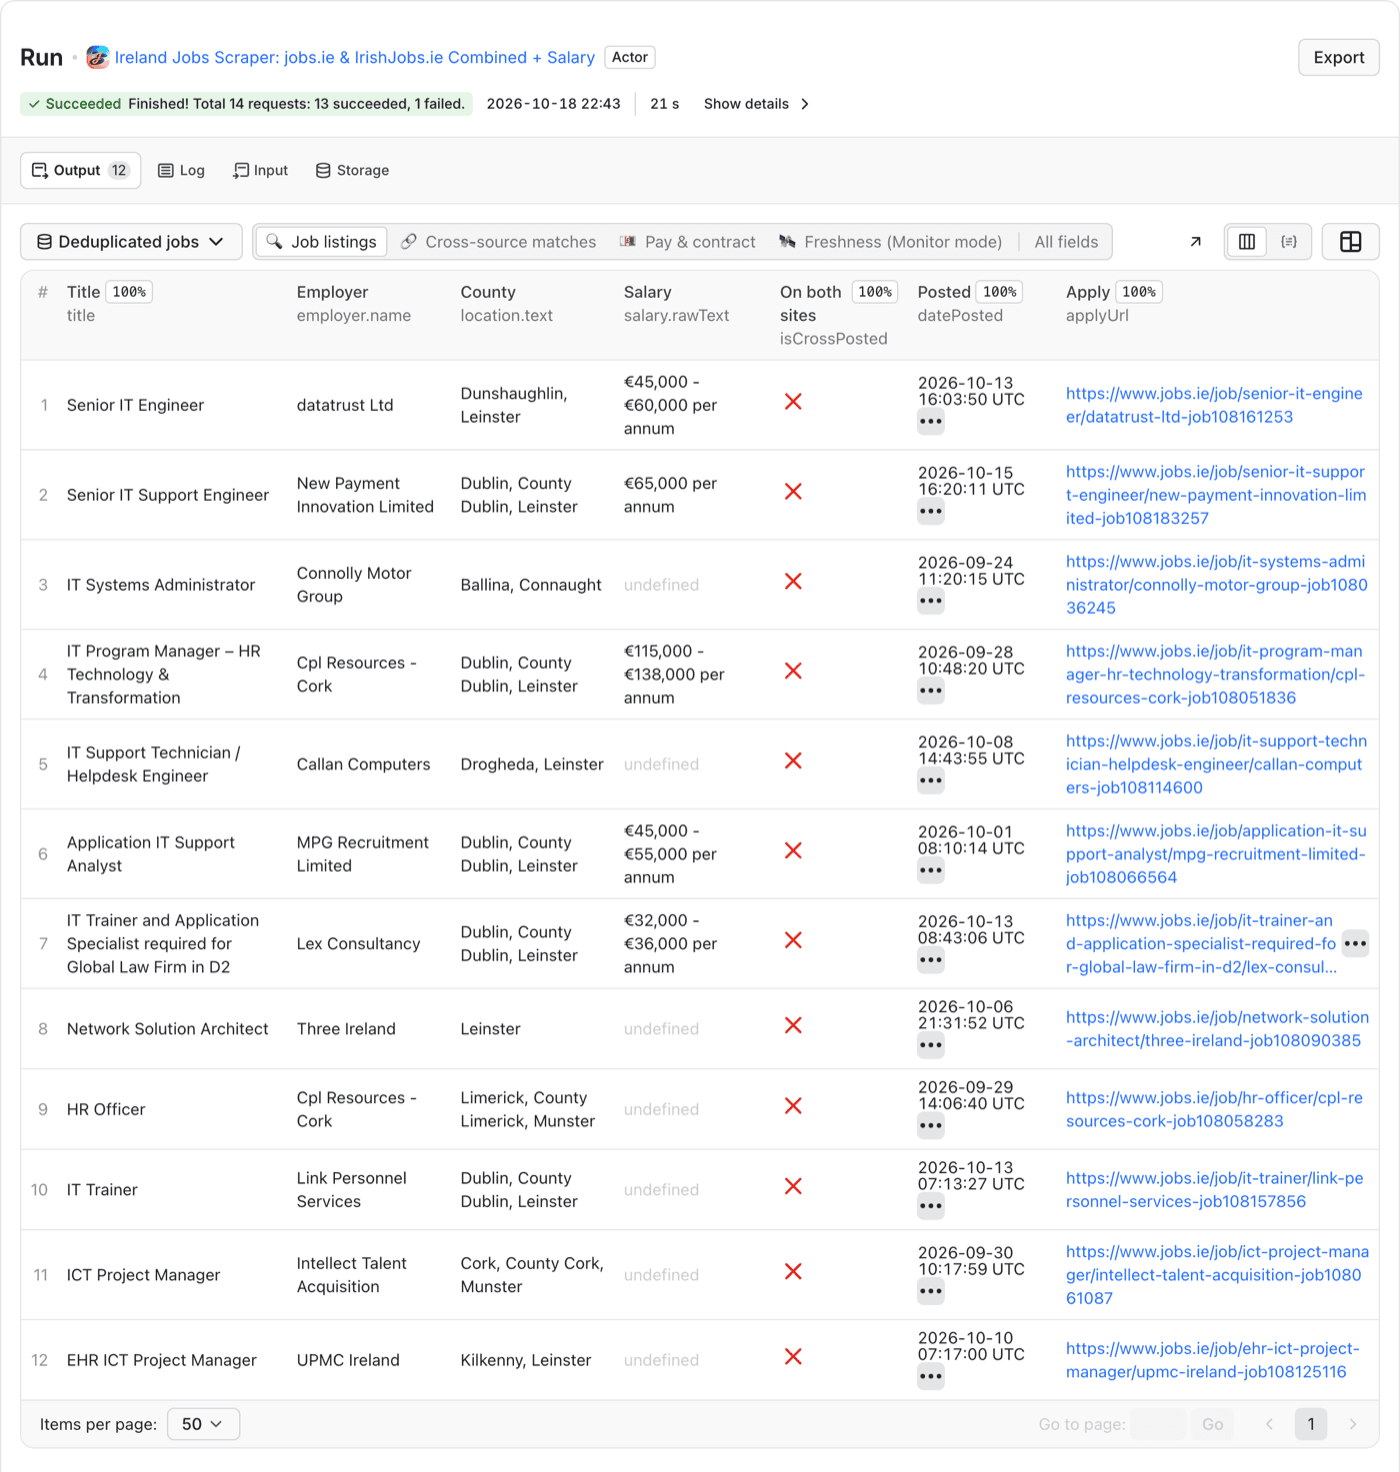This screenshot has height=1472, width=1400.
Task: Open table in fullscreen via arrow icon
Action: click(1195, 242)
